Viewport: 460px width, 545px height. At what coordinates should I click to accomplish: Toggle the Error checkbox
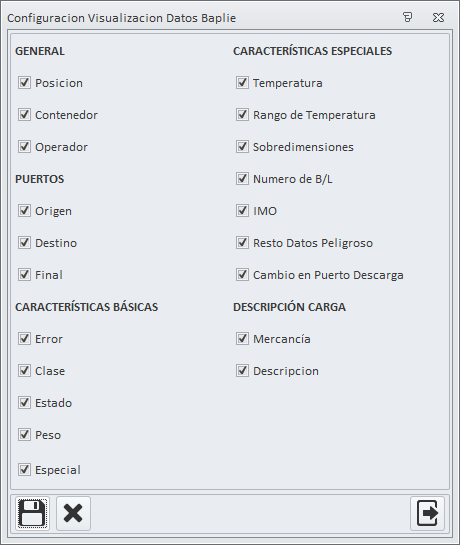24,339
